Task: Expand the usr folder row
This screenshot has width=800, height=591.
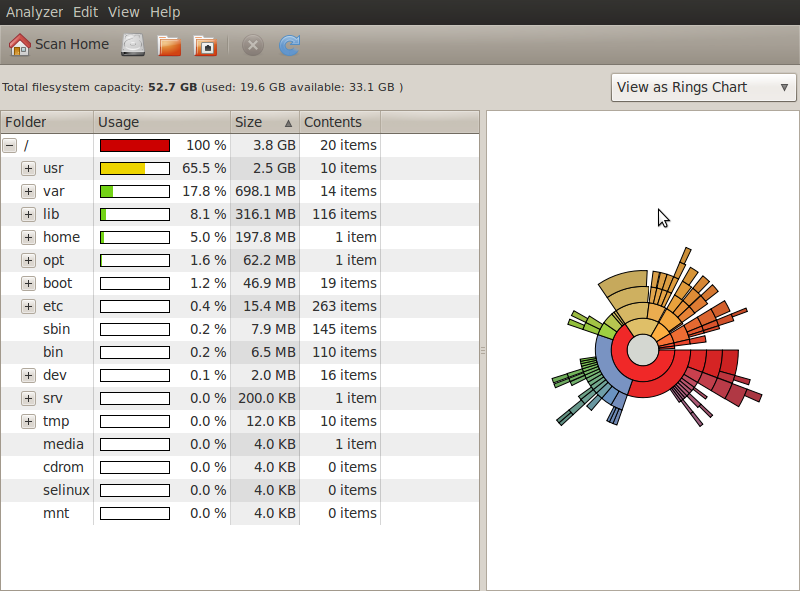Action: coord(28,168)
